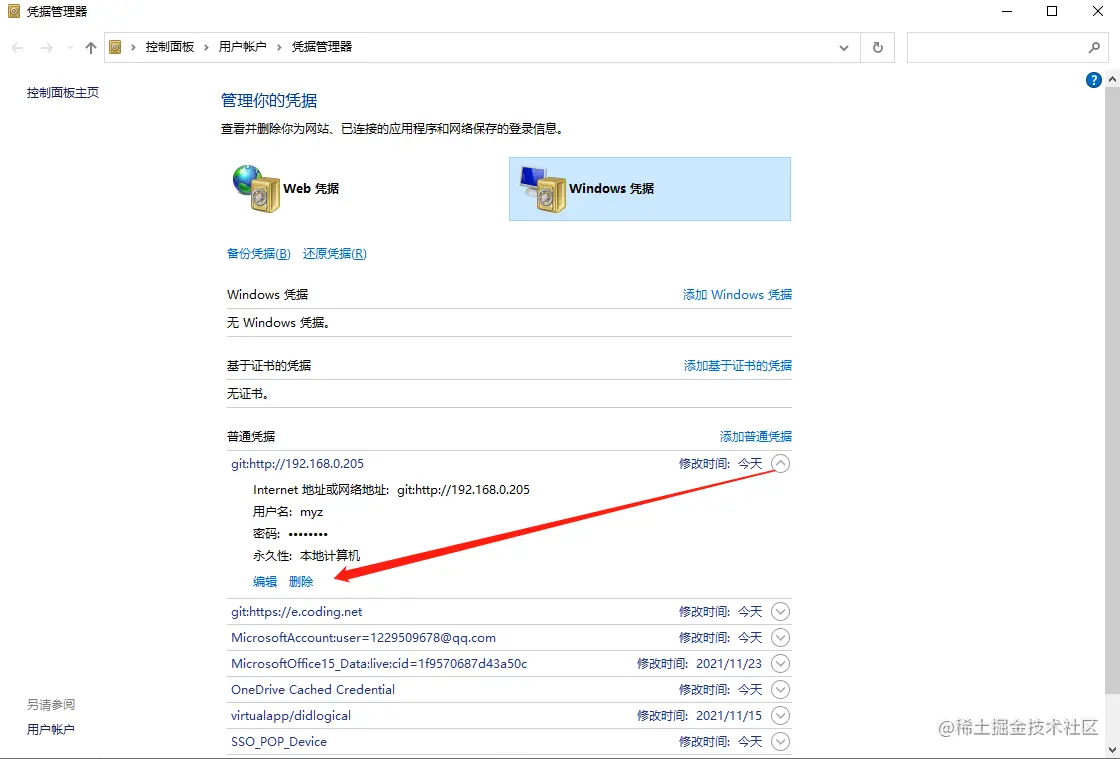
Task: Click the 2021/11/23 modified date
Action: click(729, 663)
